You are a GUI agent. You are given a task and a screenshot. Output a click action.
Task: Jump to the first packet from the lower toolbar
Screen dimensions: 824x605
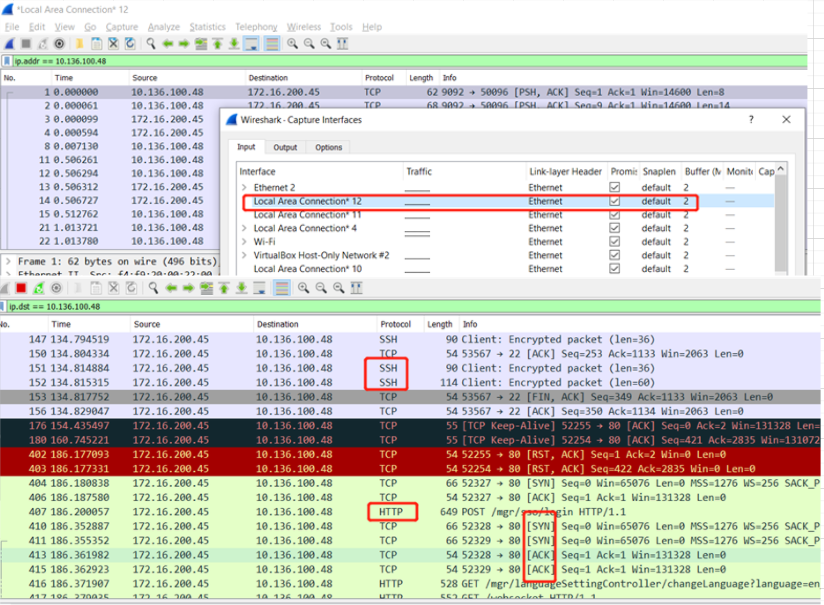click(x=224, y=288)
